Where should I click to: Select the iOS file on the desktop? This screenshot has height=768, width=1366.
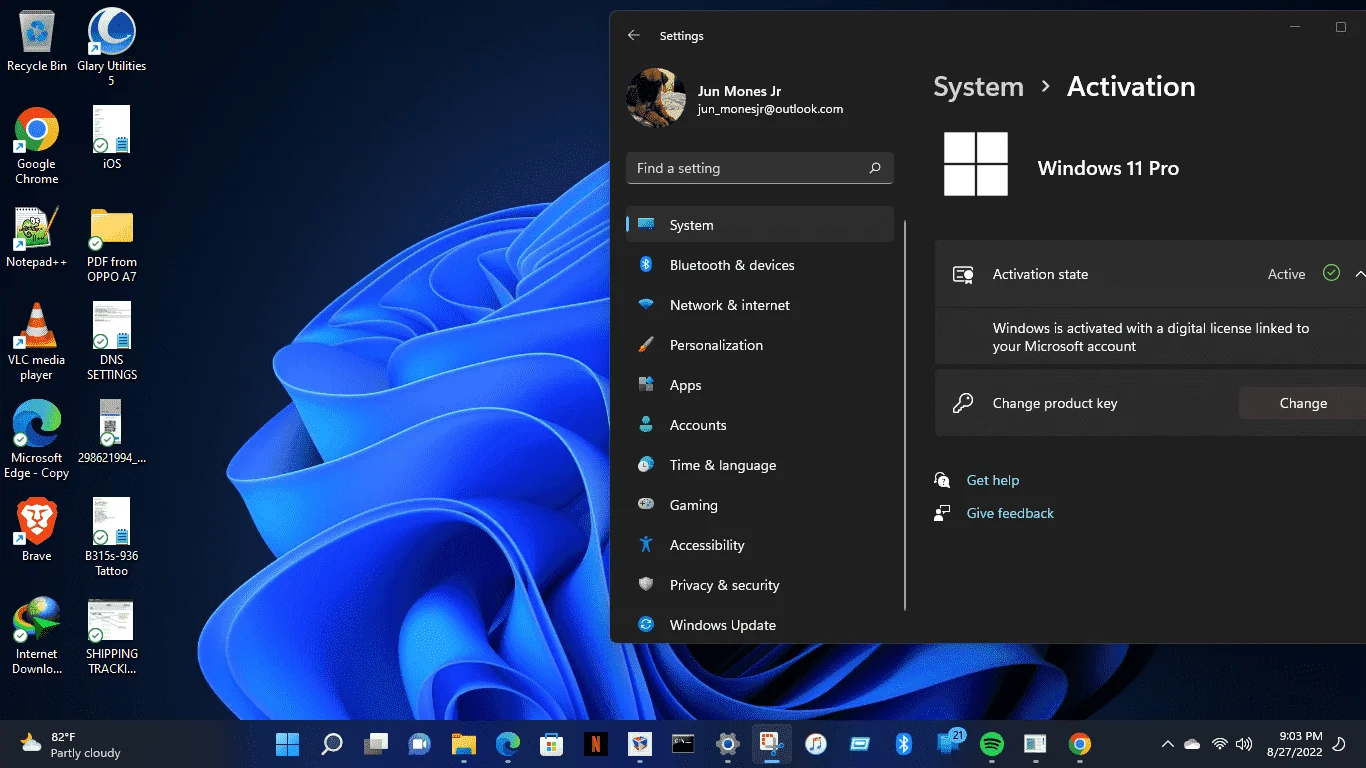tap(112, 138)
